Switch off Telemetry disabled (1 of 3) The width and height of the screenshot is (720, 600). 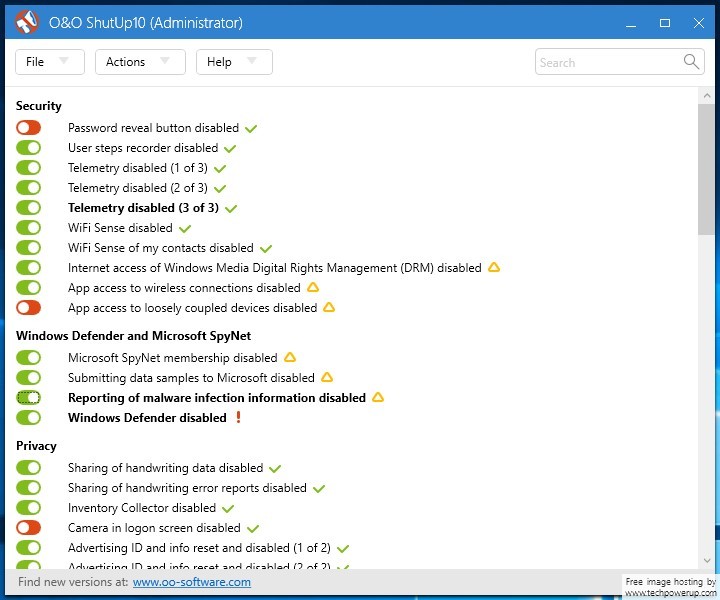[28, 168]
